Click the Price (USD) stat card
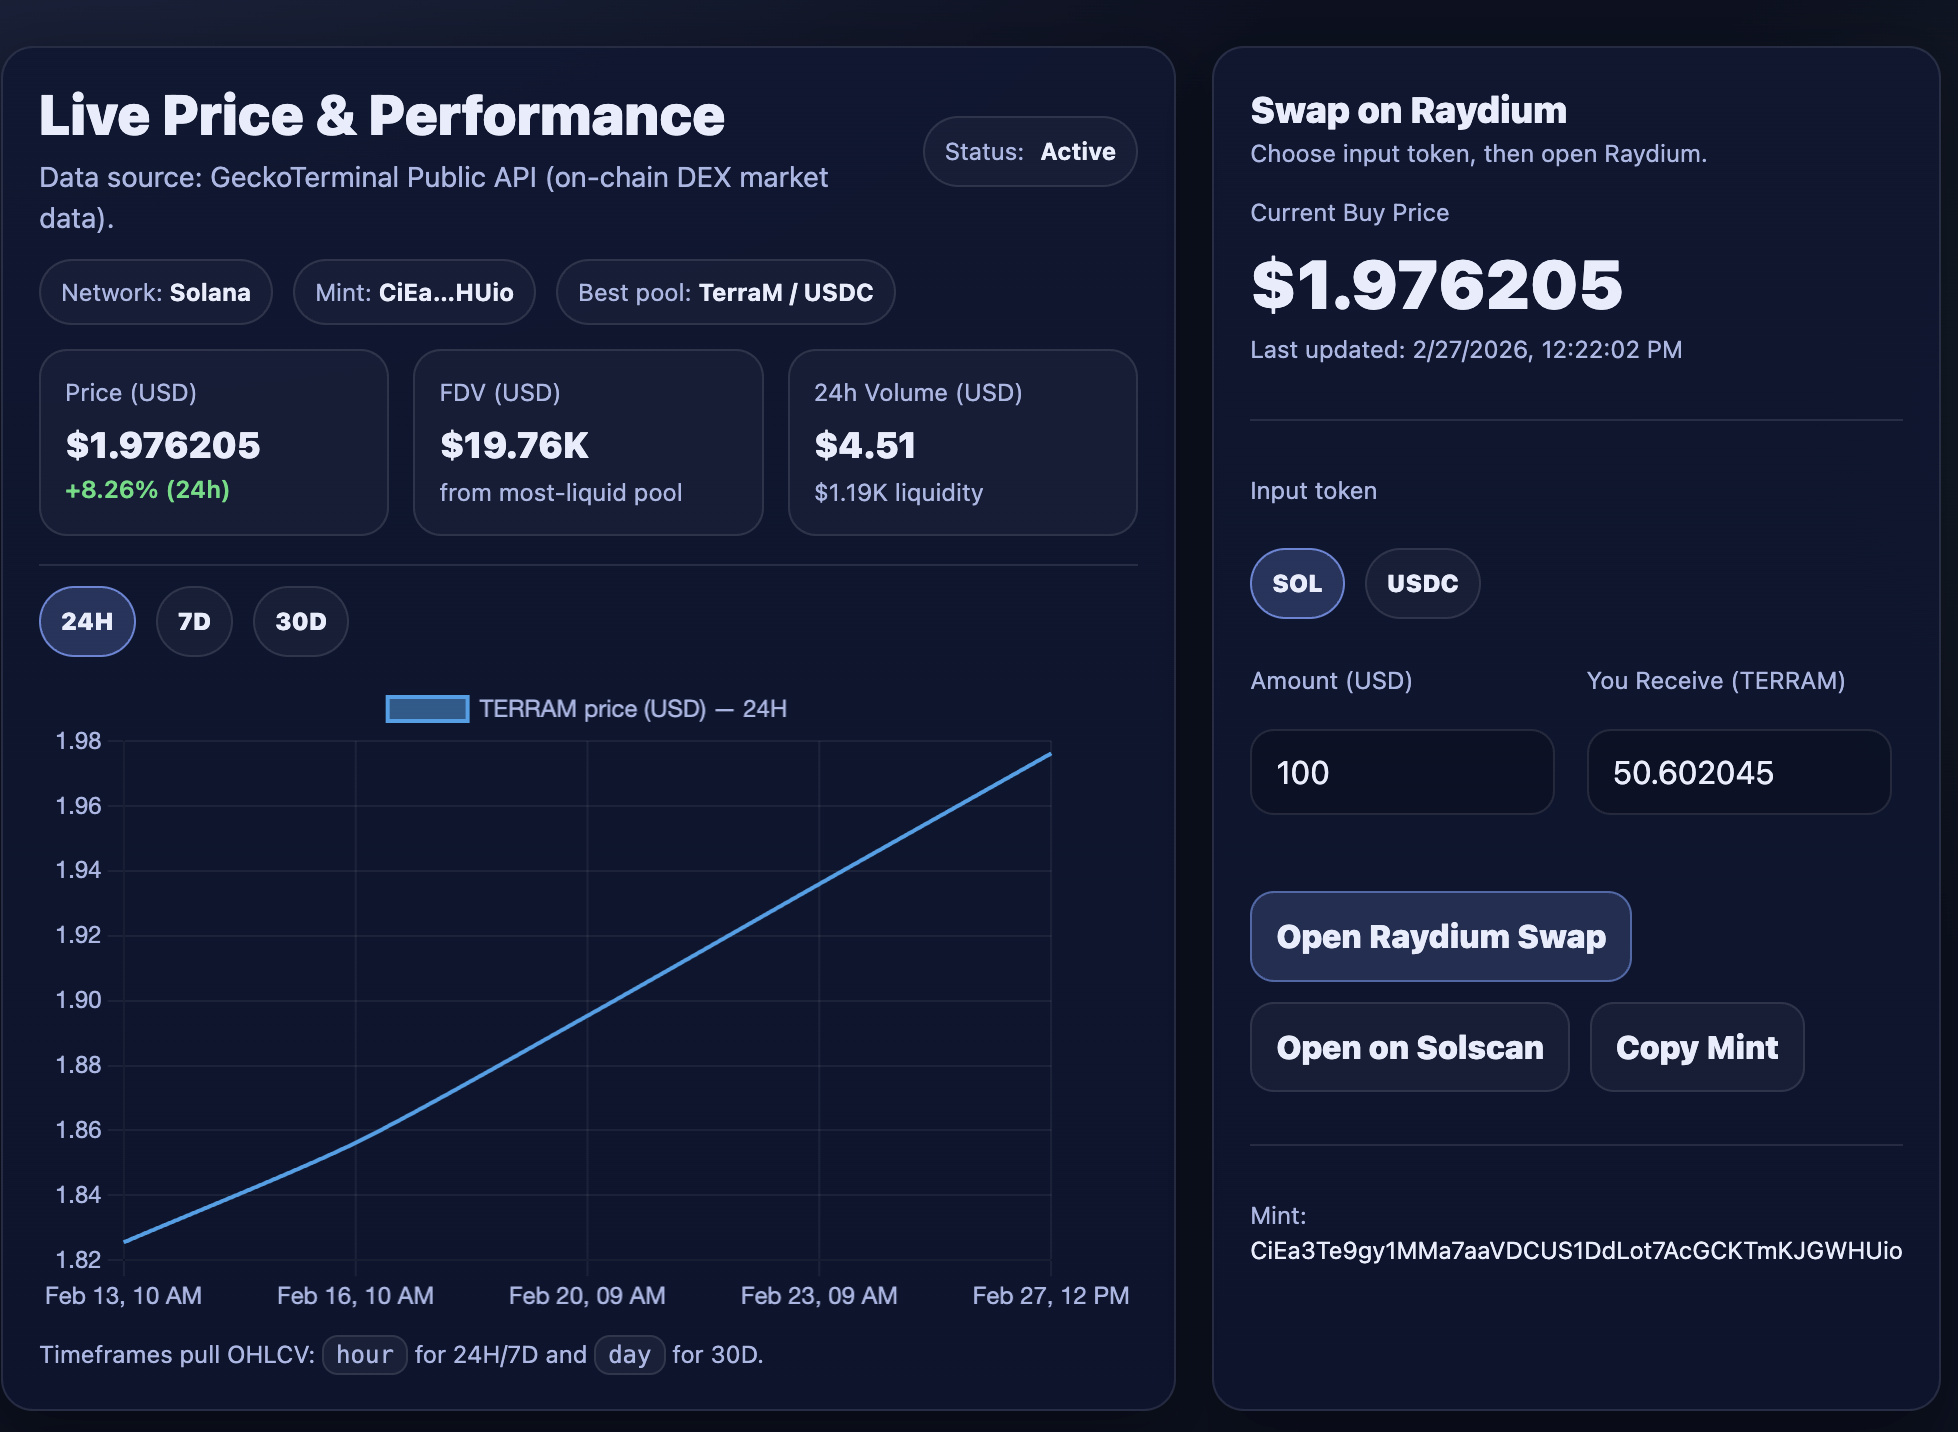 pos(213,442)
